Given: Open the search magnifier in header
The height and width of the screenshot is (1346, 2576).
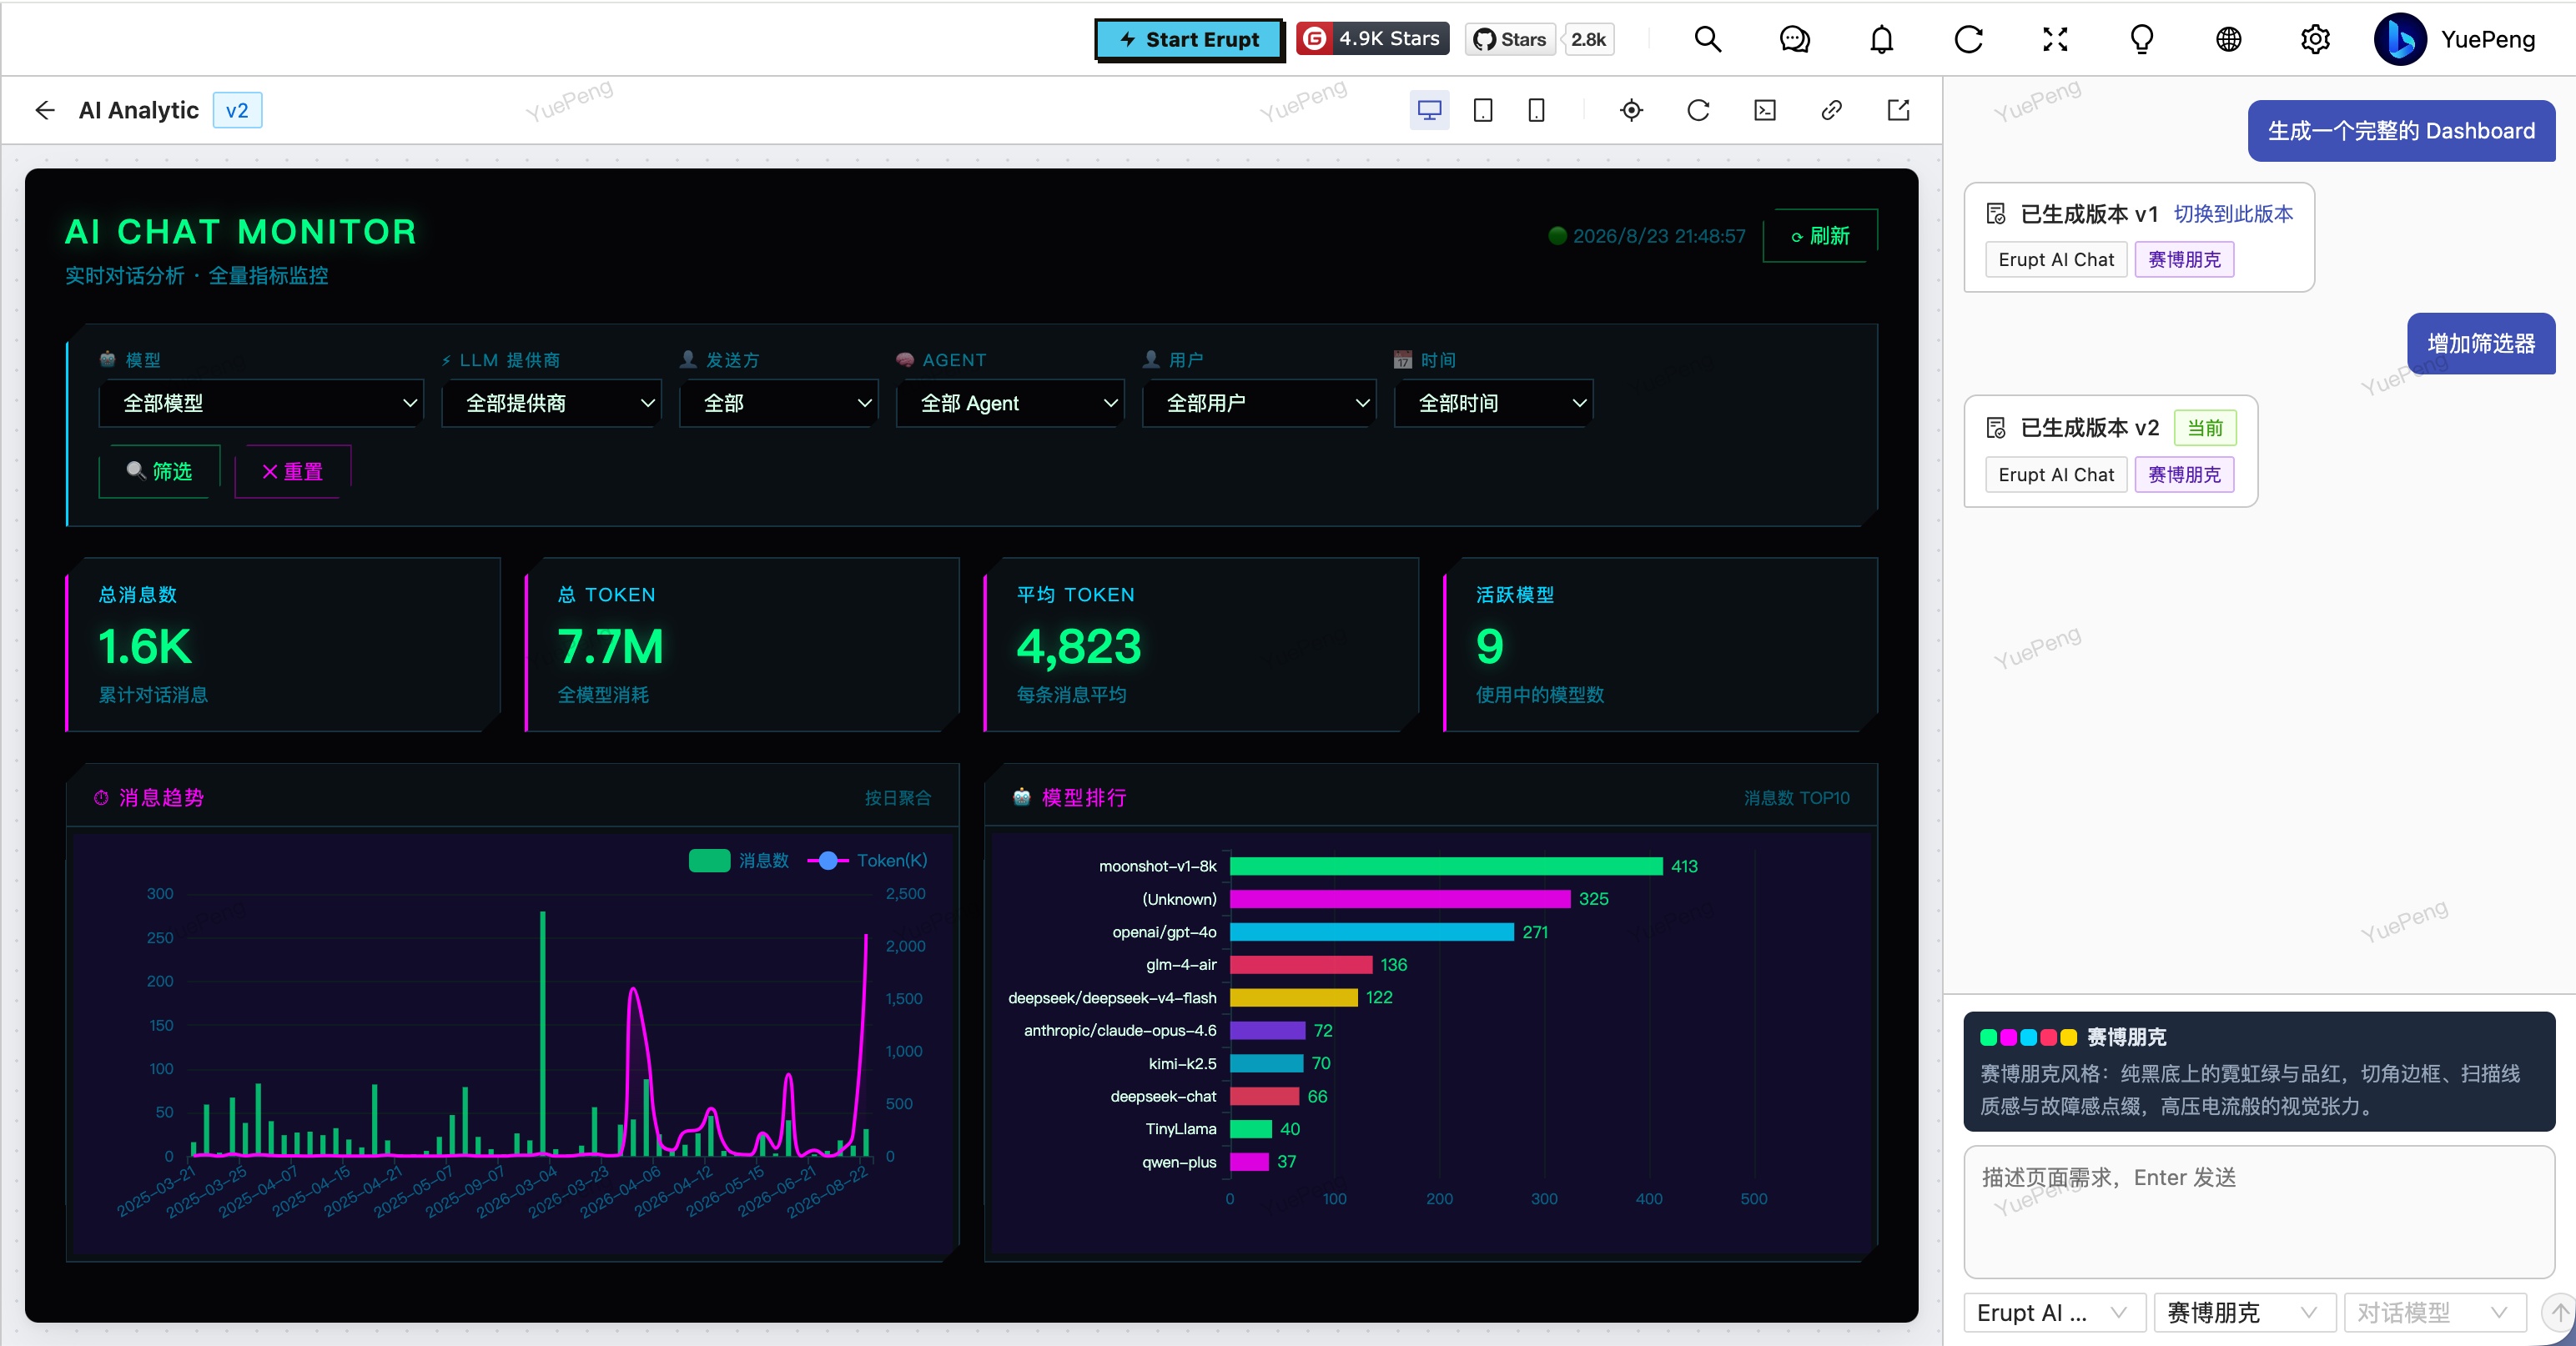Looking at the screenshot, I should pos(1708,39).
